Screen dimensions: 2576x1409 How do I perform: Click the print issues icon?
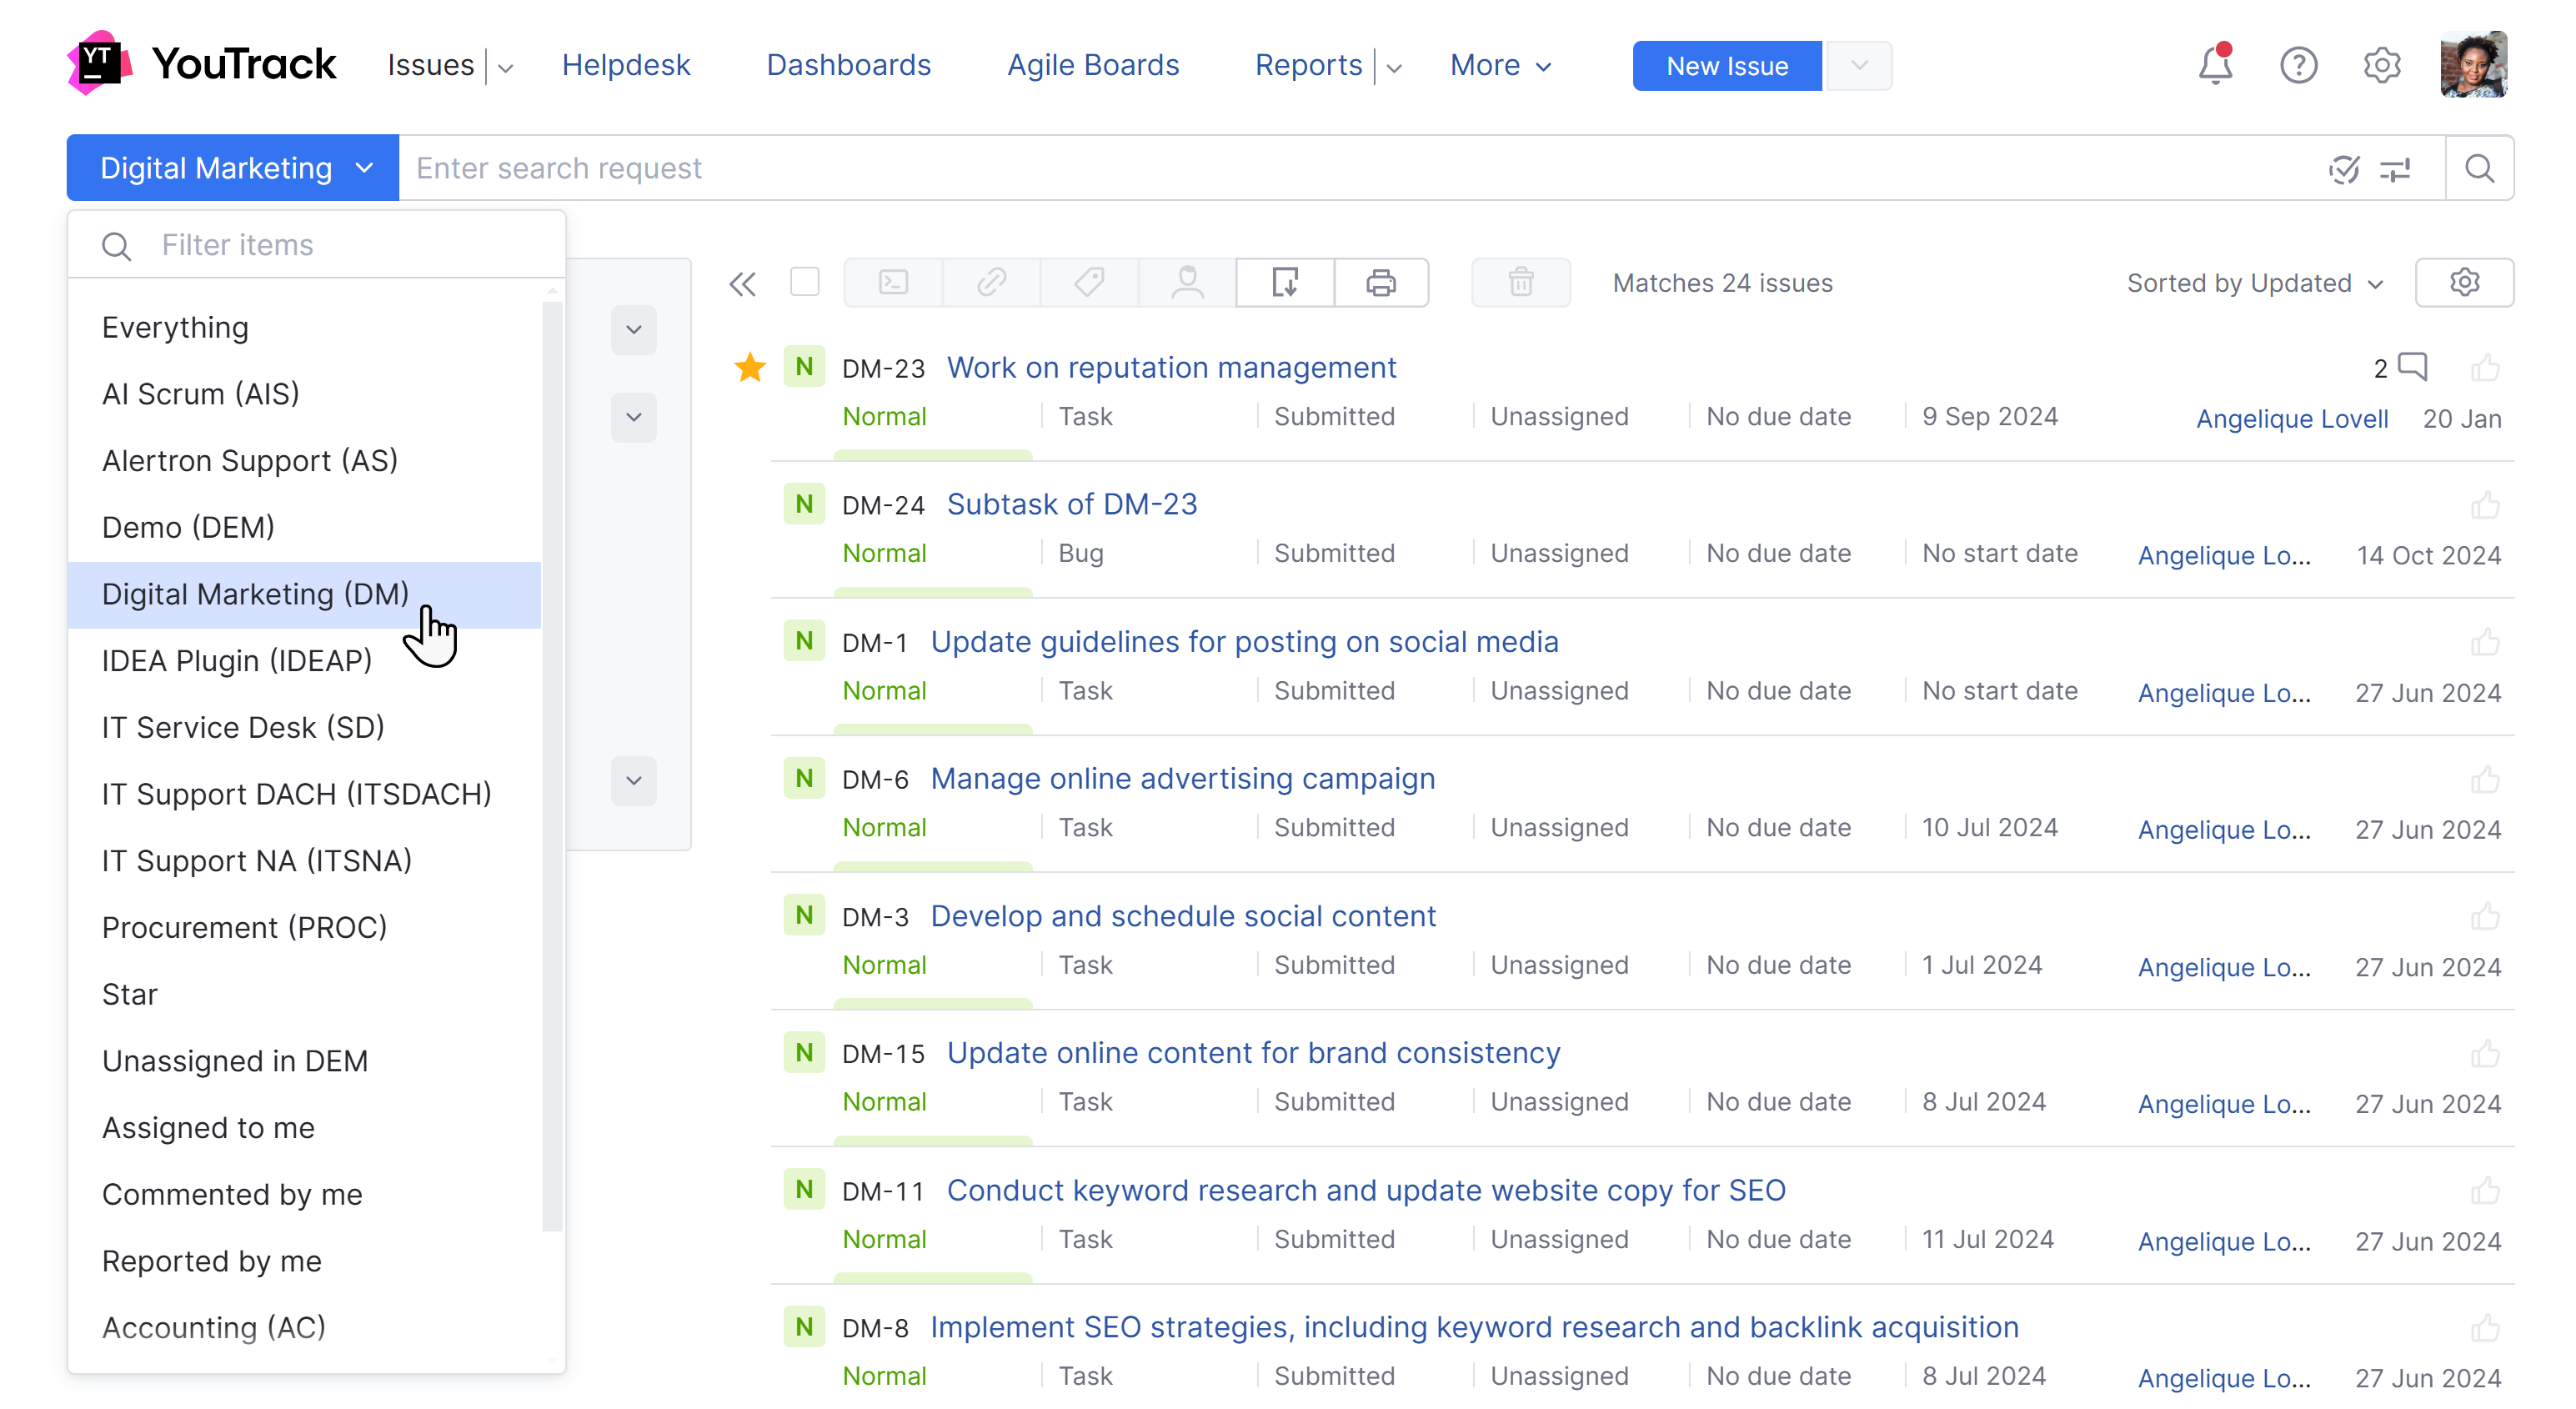tap(1381, 283)
